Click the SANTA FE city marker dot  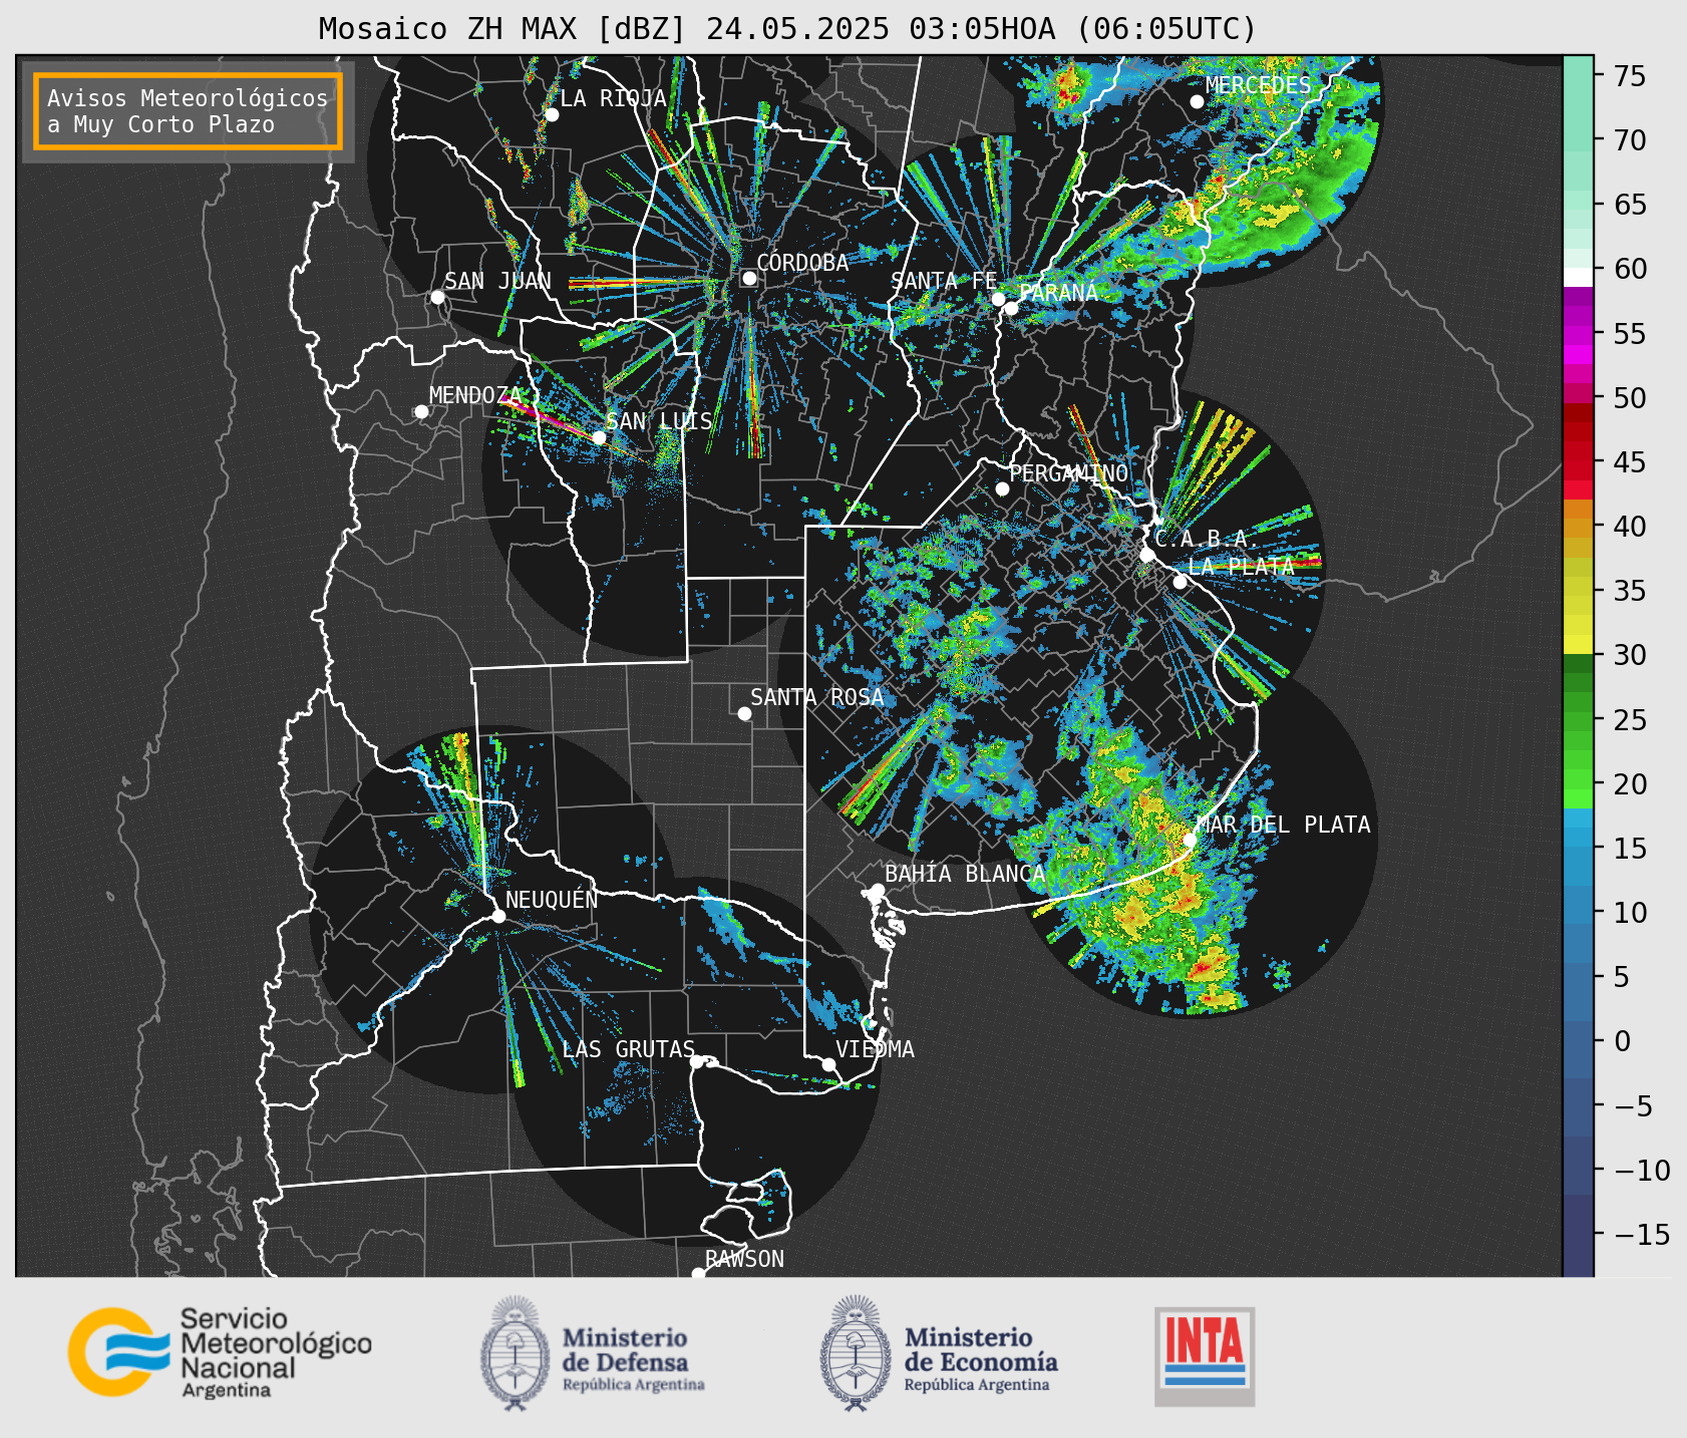998,299
